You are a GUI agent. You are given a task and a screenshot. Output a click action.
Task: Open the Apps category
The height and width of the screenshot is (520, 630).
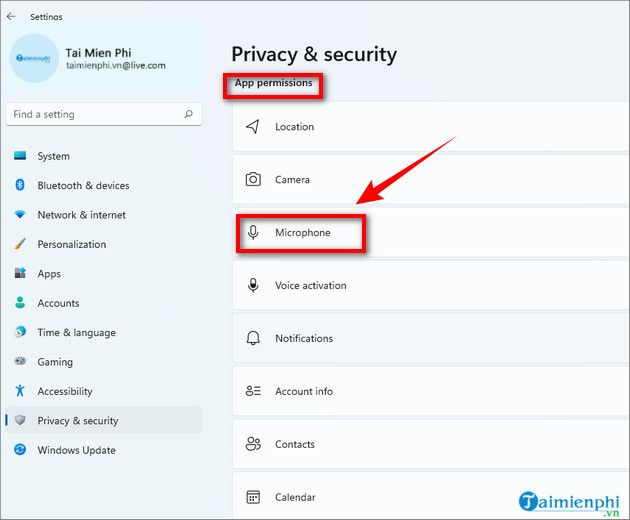tap(104, 273)
